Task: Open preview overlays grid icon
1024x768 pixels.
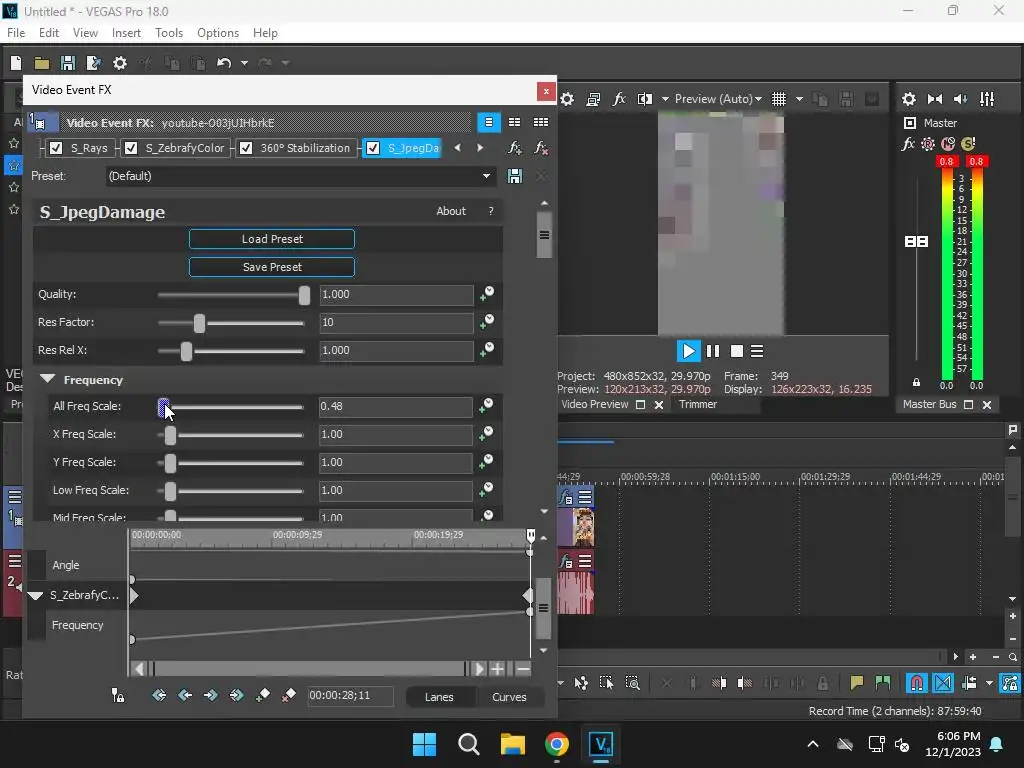Action: [779, 99]
